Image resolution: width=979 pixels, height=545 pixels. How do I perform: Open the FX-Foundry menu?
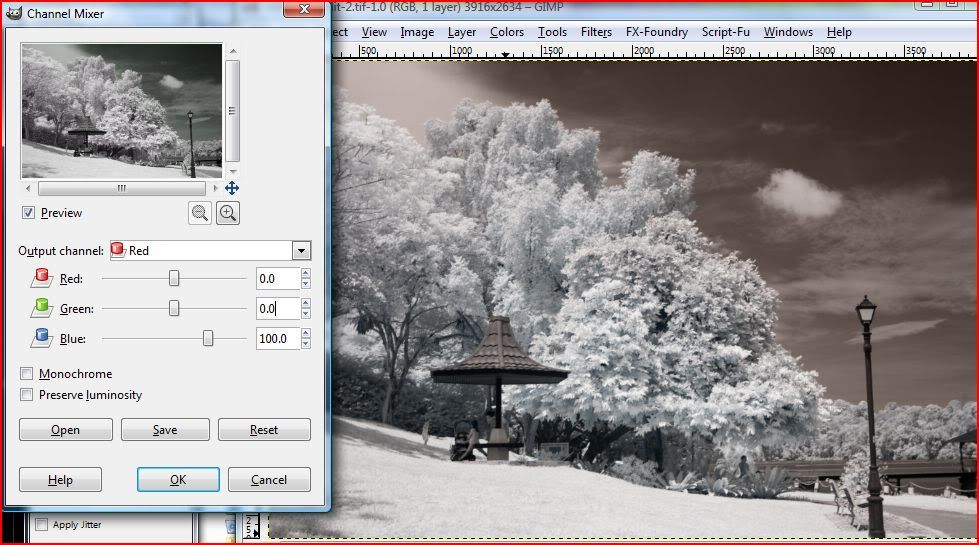pyautogui.click(x=657, y=32)
